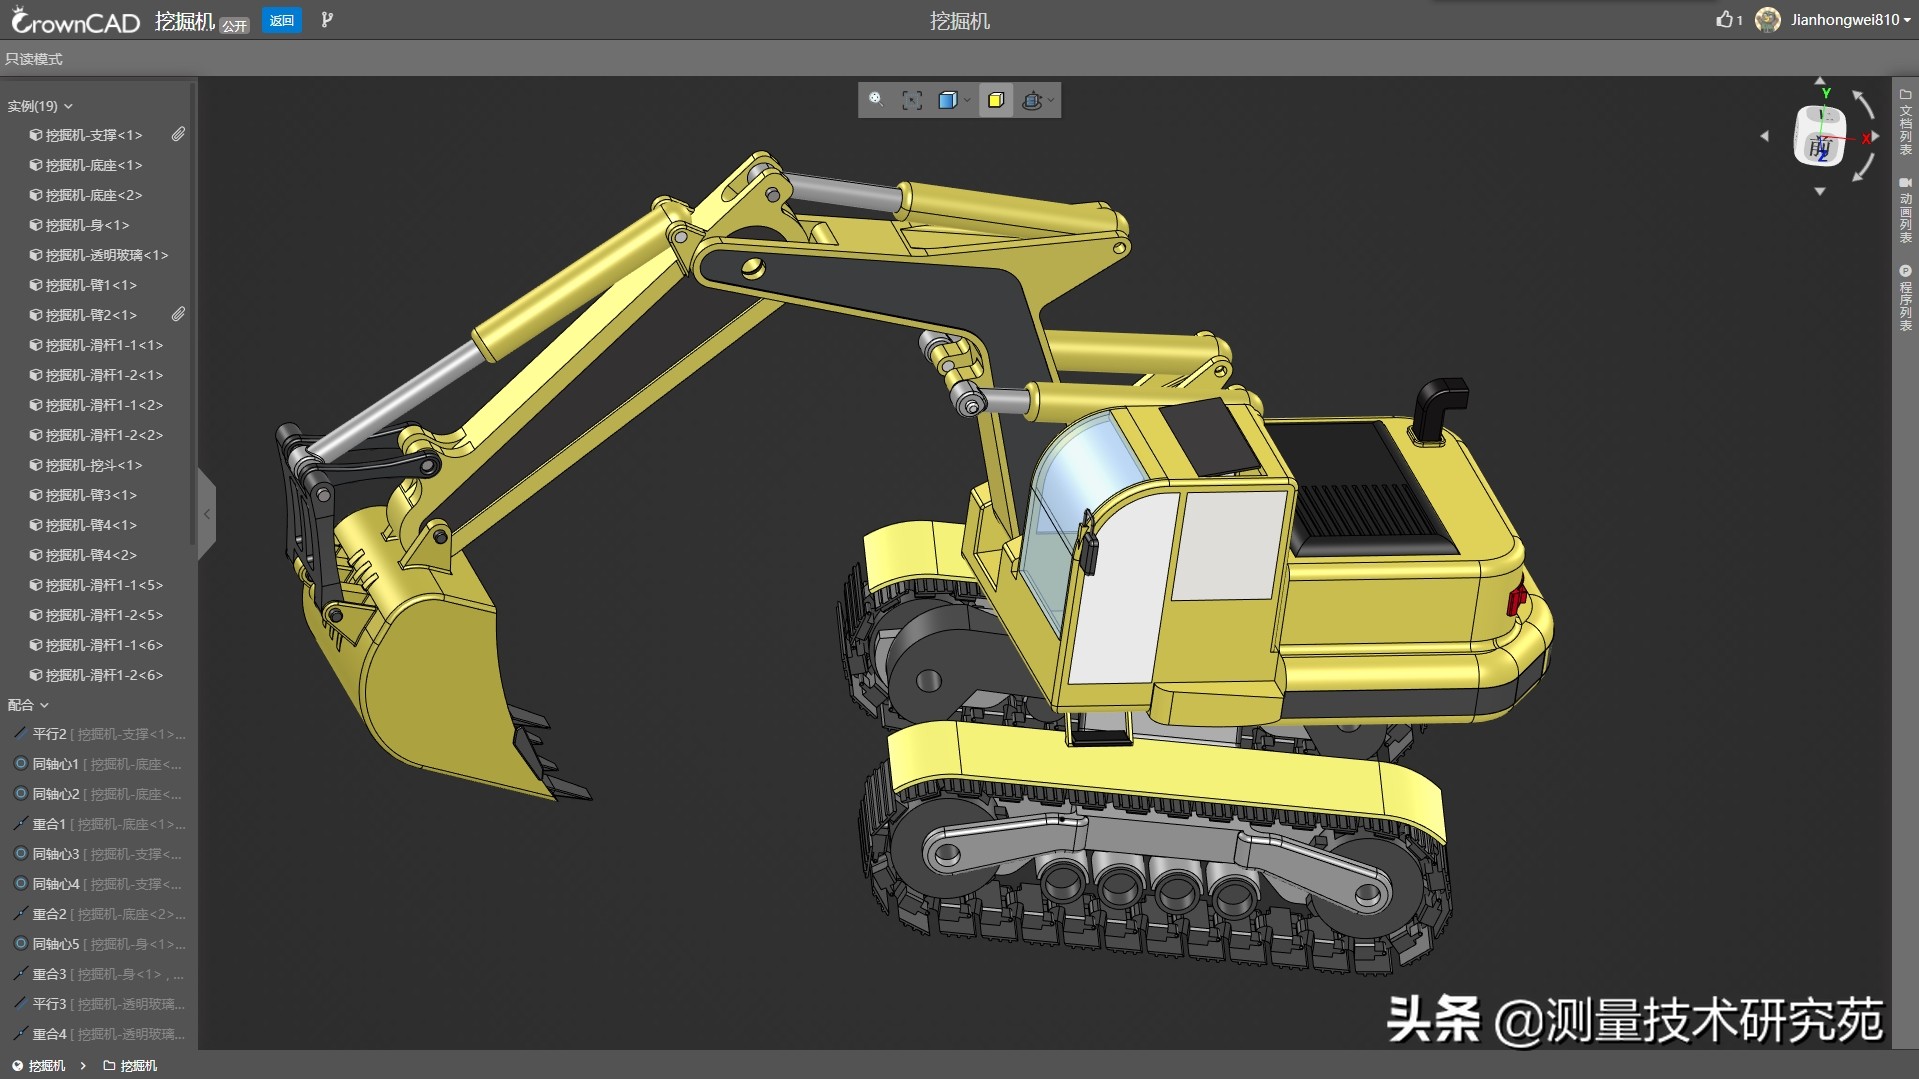Click the blue 返回 button
Screen dimensions: 1919x1079
pyautogui.click(x=282, y=20)
